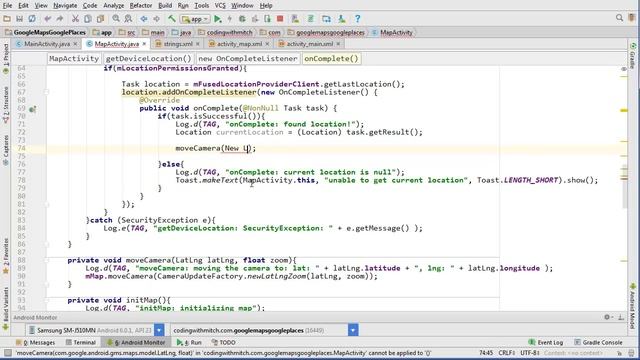Click the Open folder toolbar icon
Screen dimensions: 640x360
(7, 19)
